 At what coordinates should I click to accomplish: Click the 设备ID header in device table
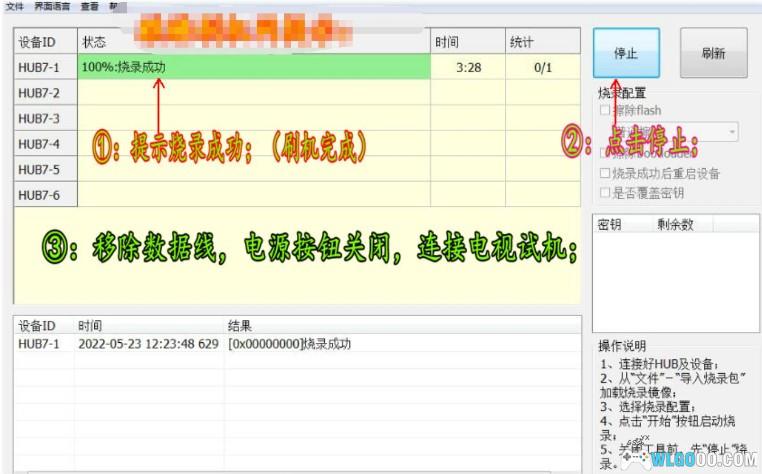coord(46,42)
